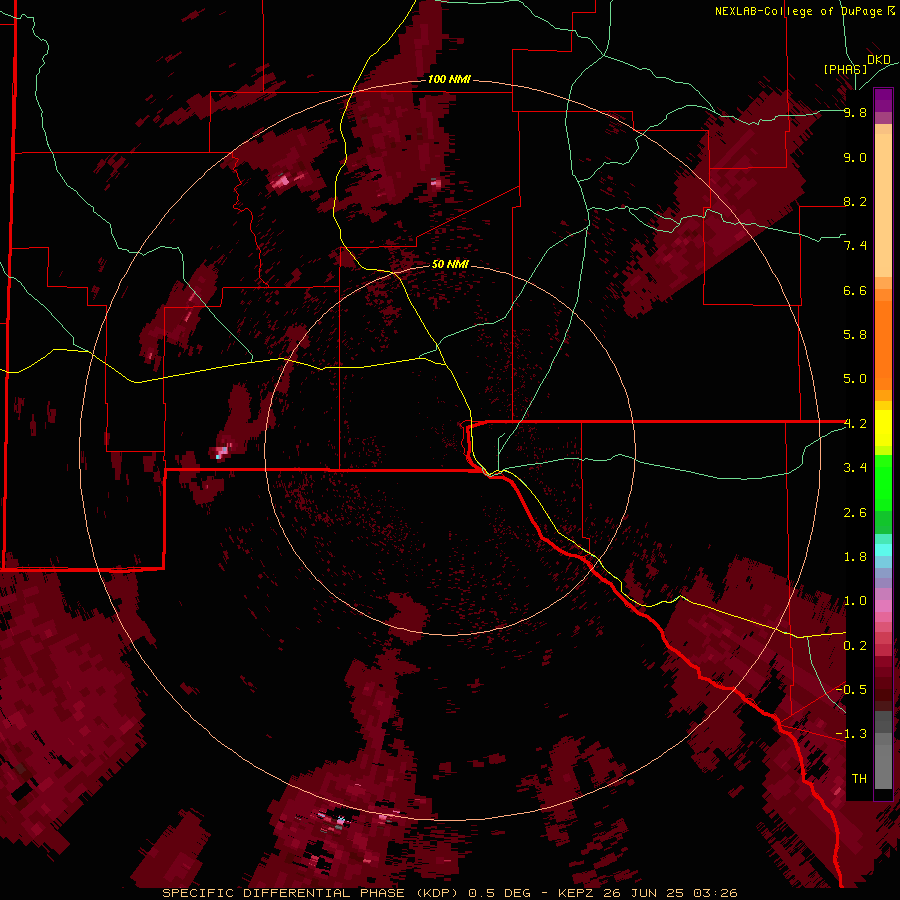This screenshot has height=900, width=900.
Task: Pick the purple swatch atop the color bar
Action: tap(883, 100)
